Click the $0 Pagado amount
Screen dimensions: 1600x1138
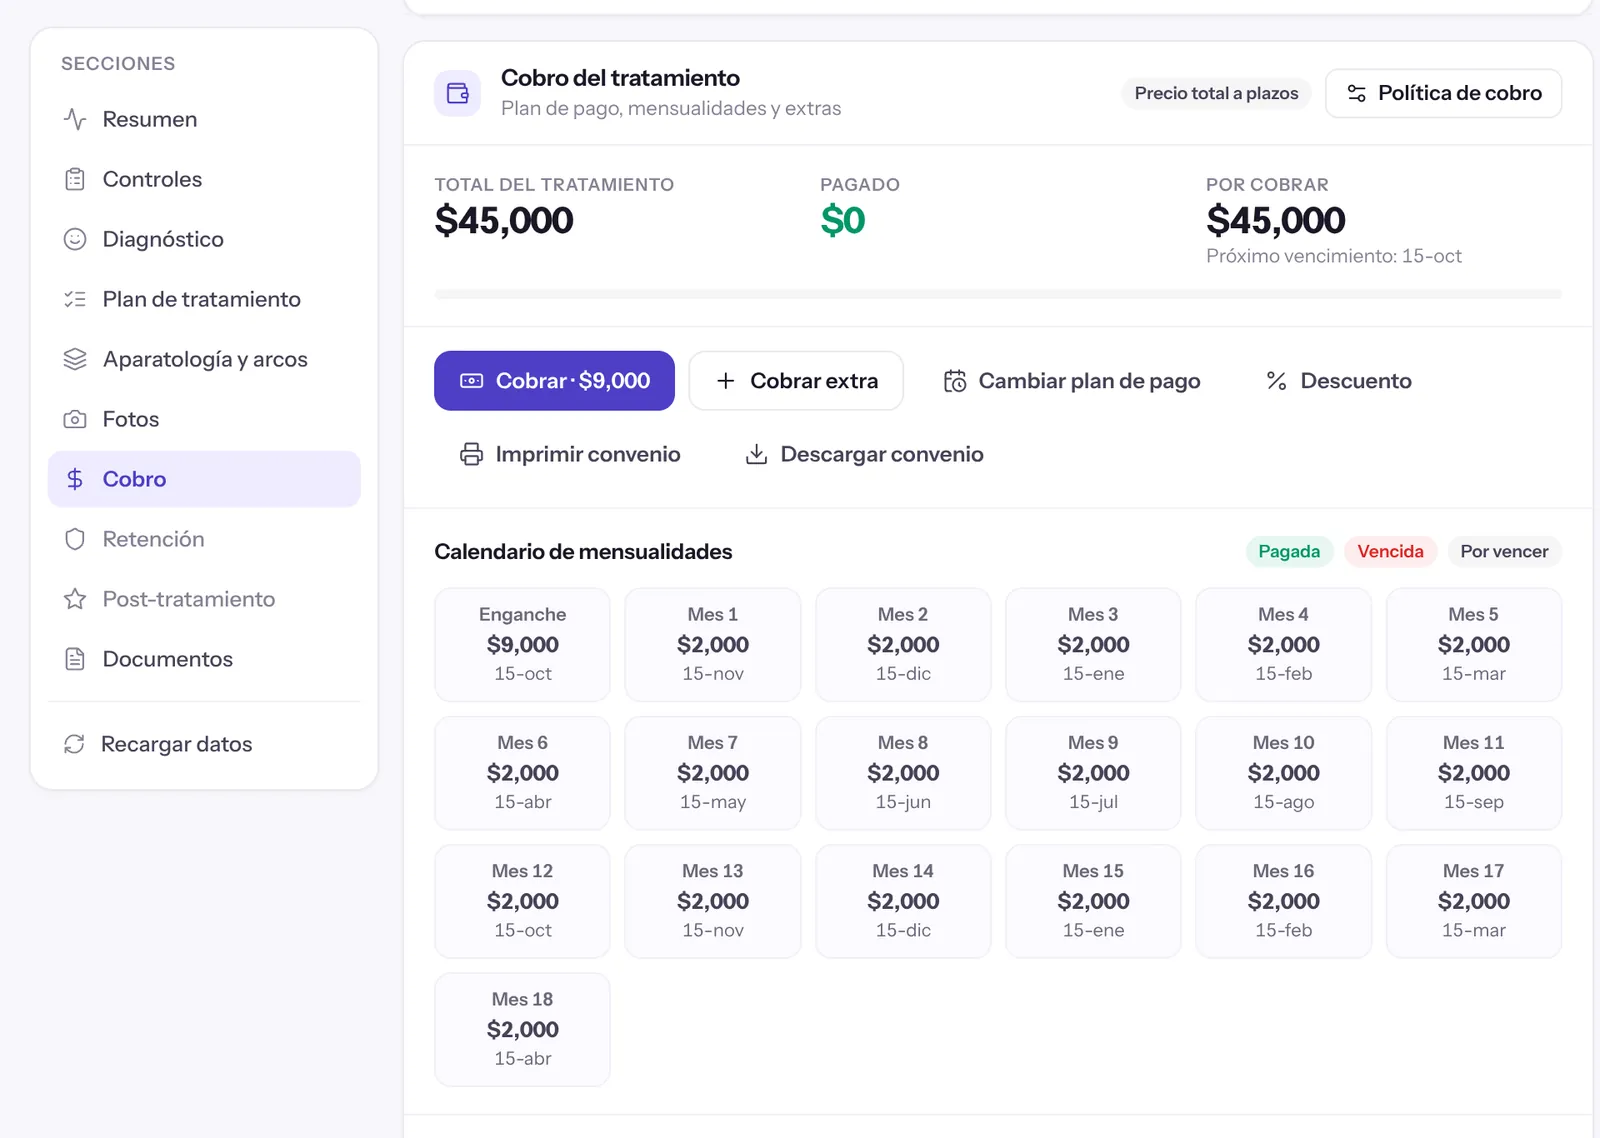pos(843,220)
